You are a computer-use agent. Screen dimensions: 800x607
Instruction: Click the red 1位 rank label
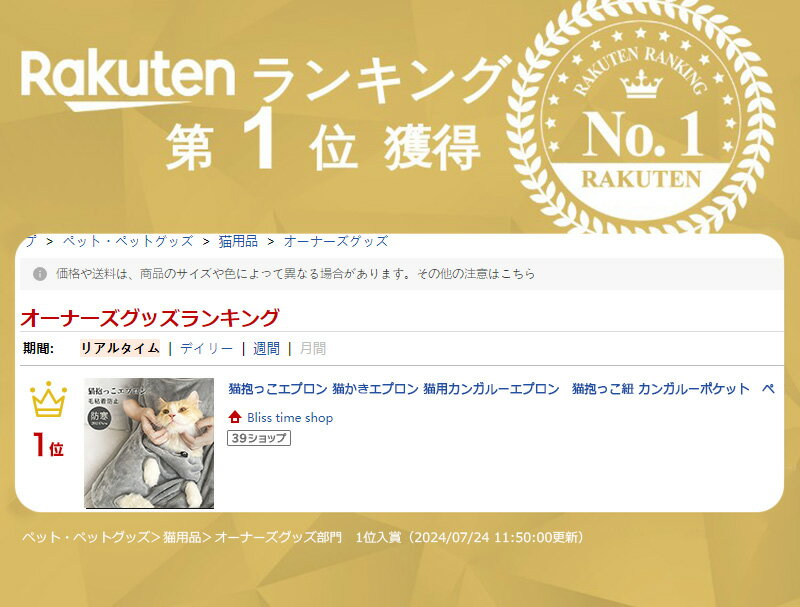(48, 446)
